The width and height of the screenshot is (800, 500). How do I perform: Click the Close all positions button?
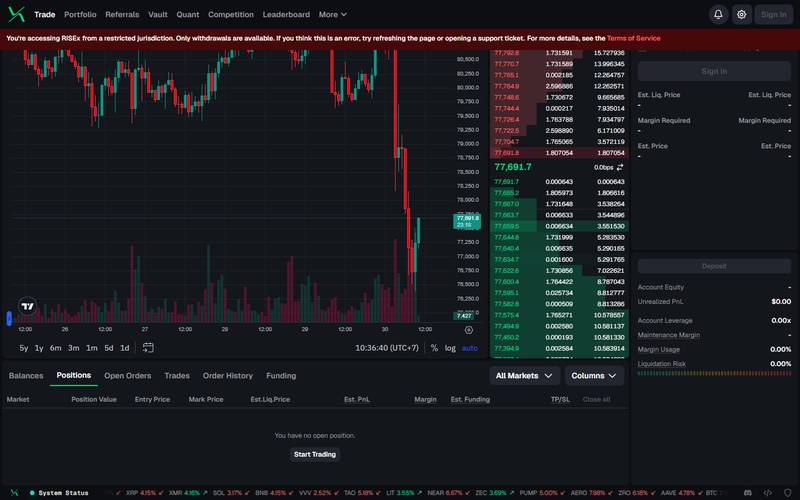click(596, 399)
